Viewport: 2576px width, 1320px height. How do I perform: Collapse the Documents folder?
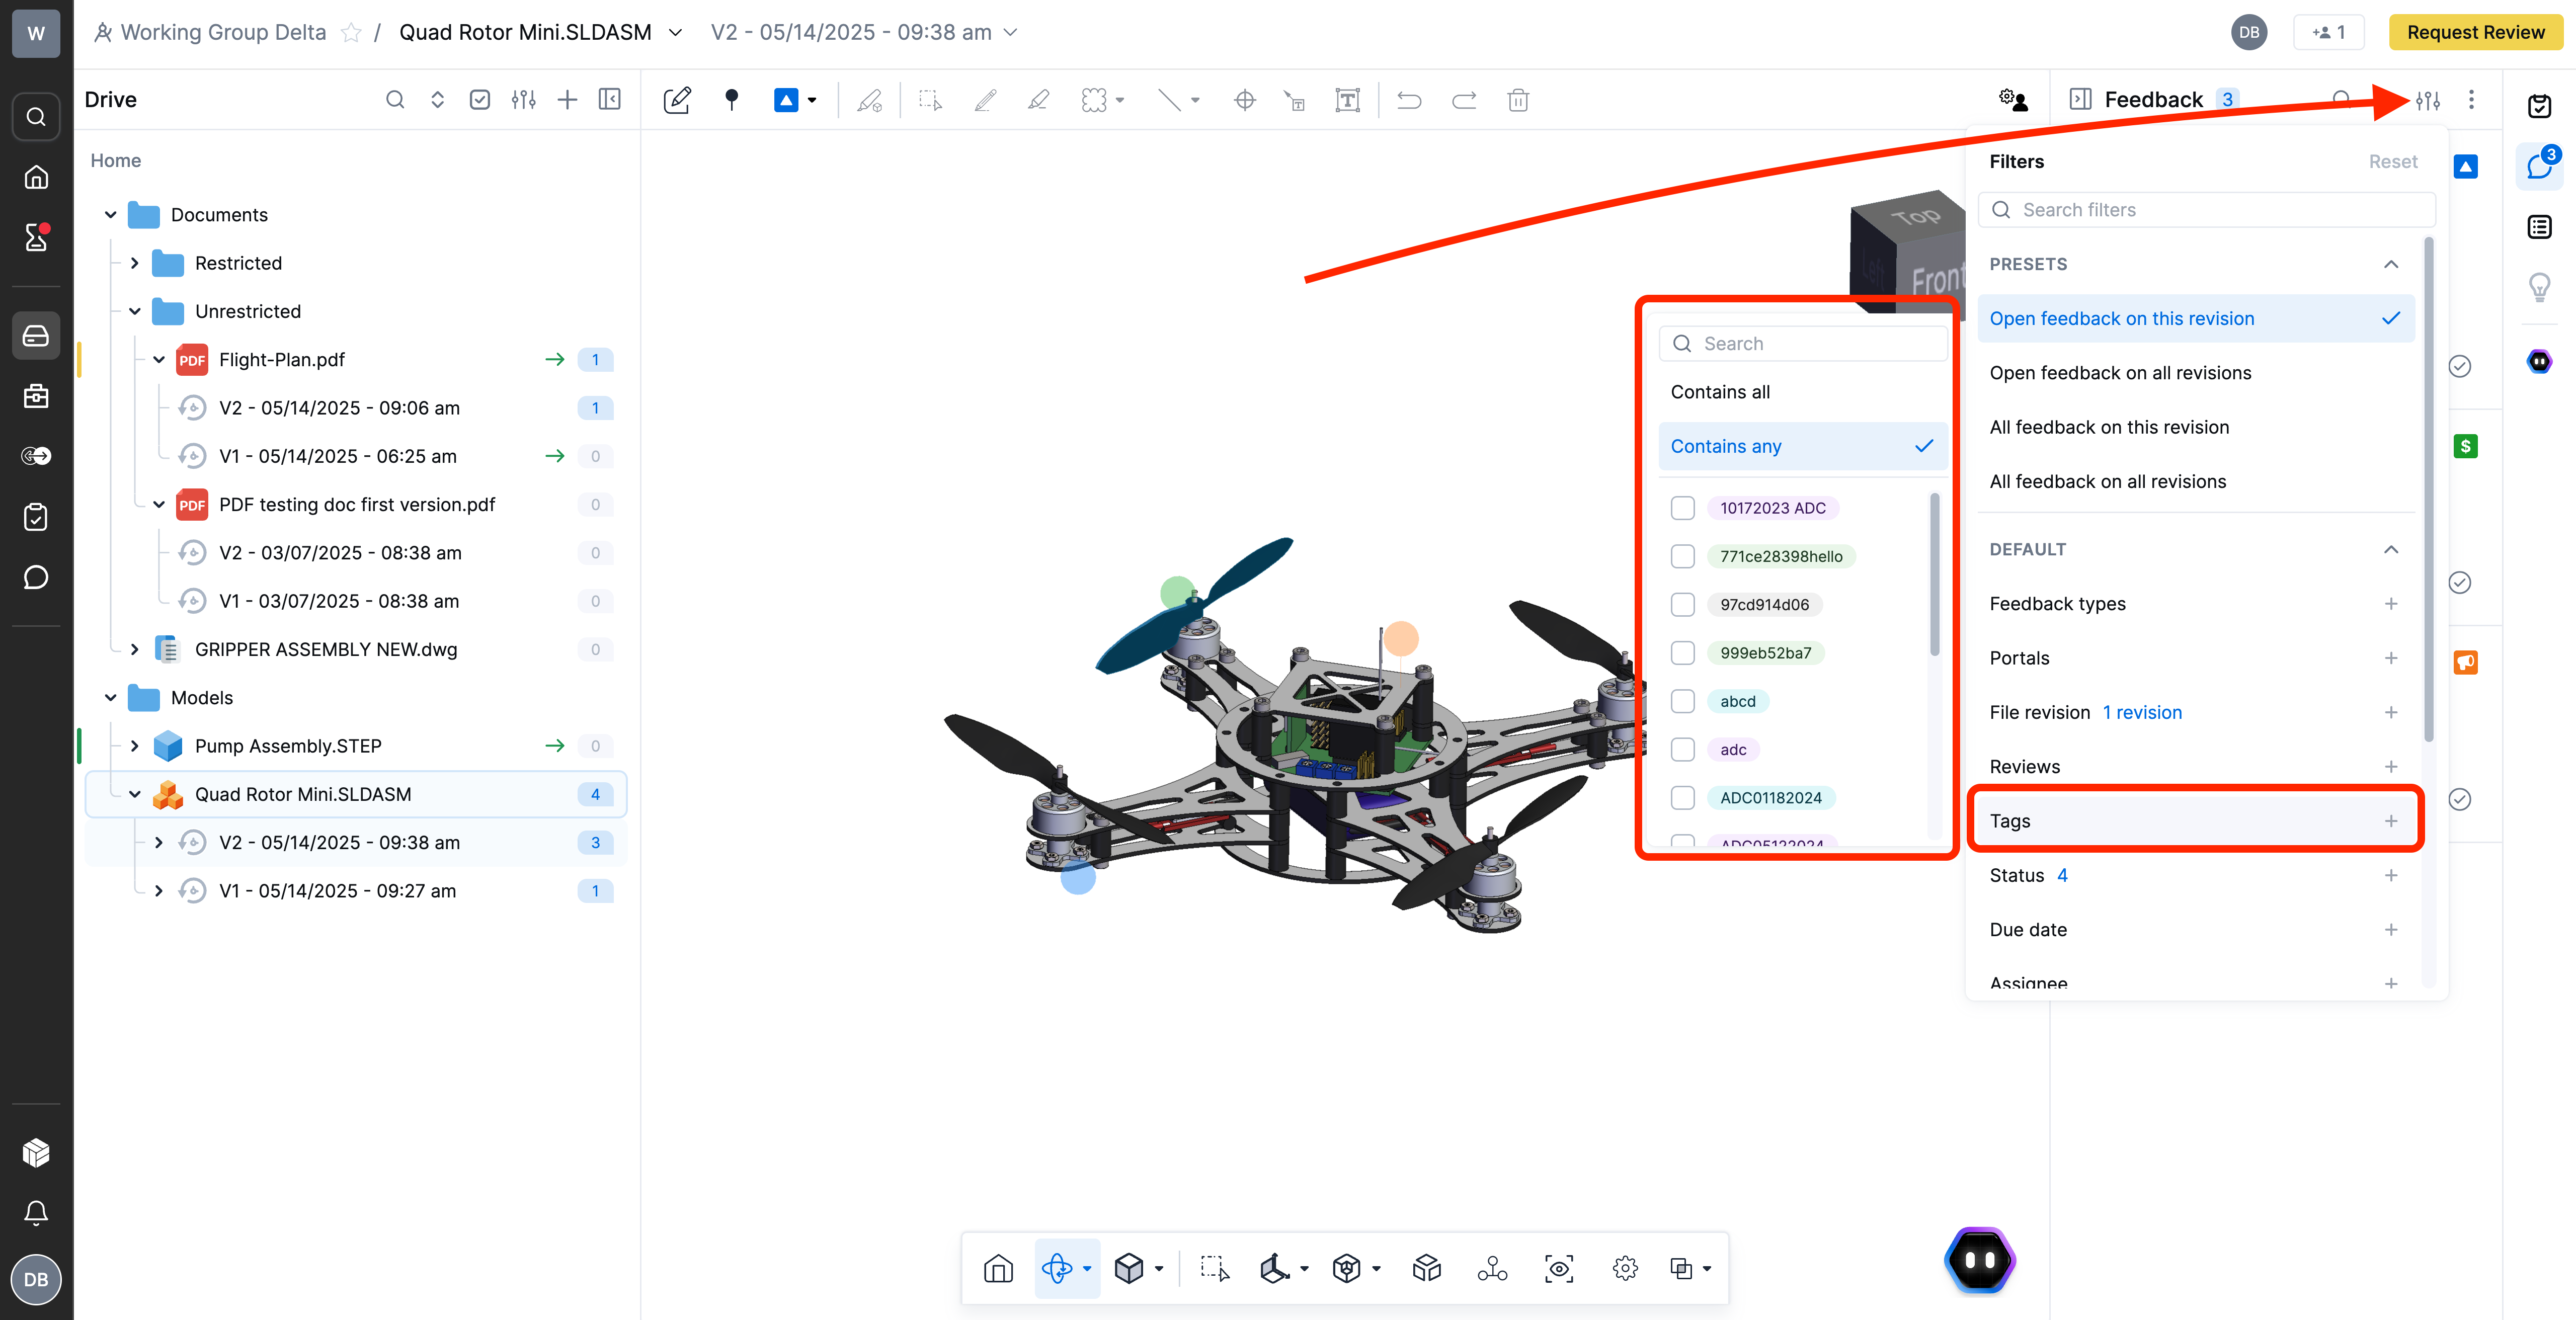click(x=111, y=214)
